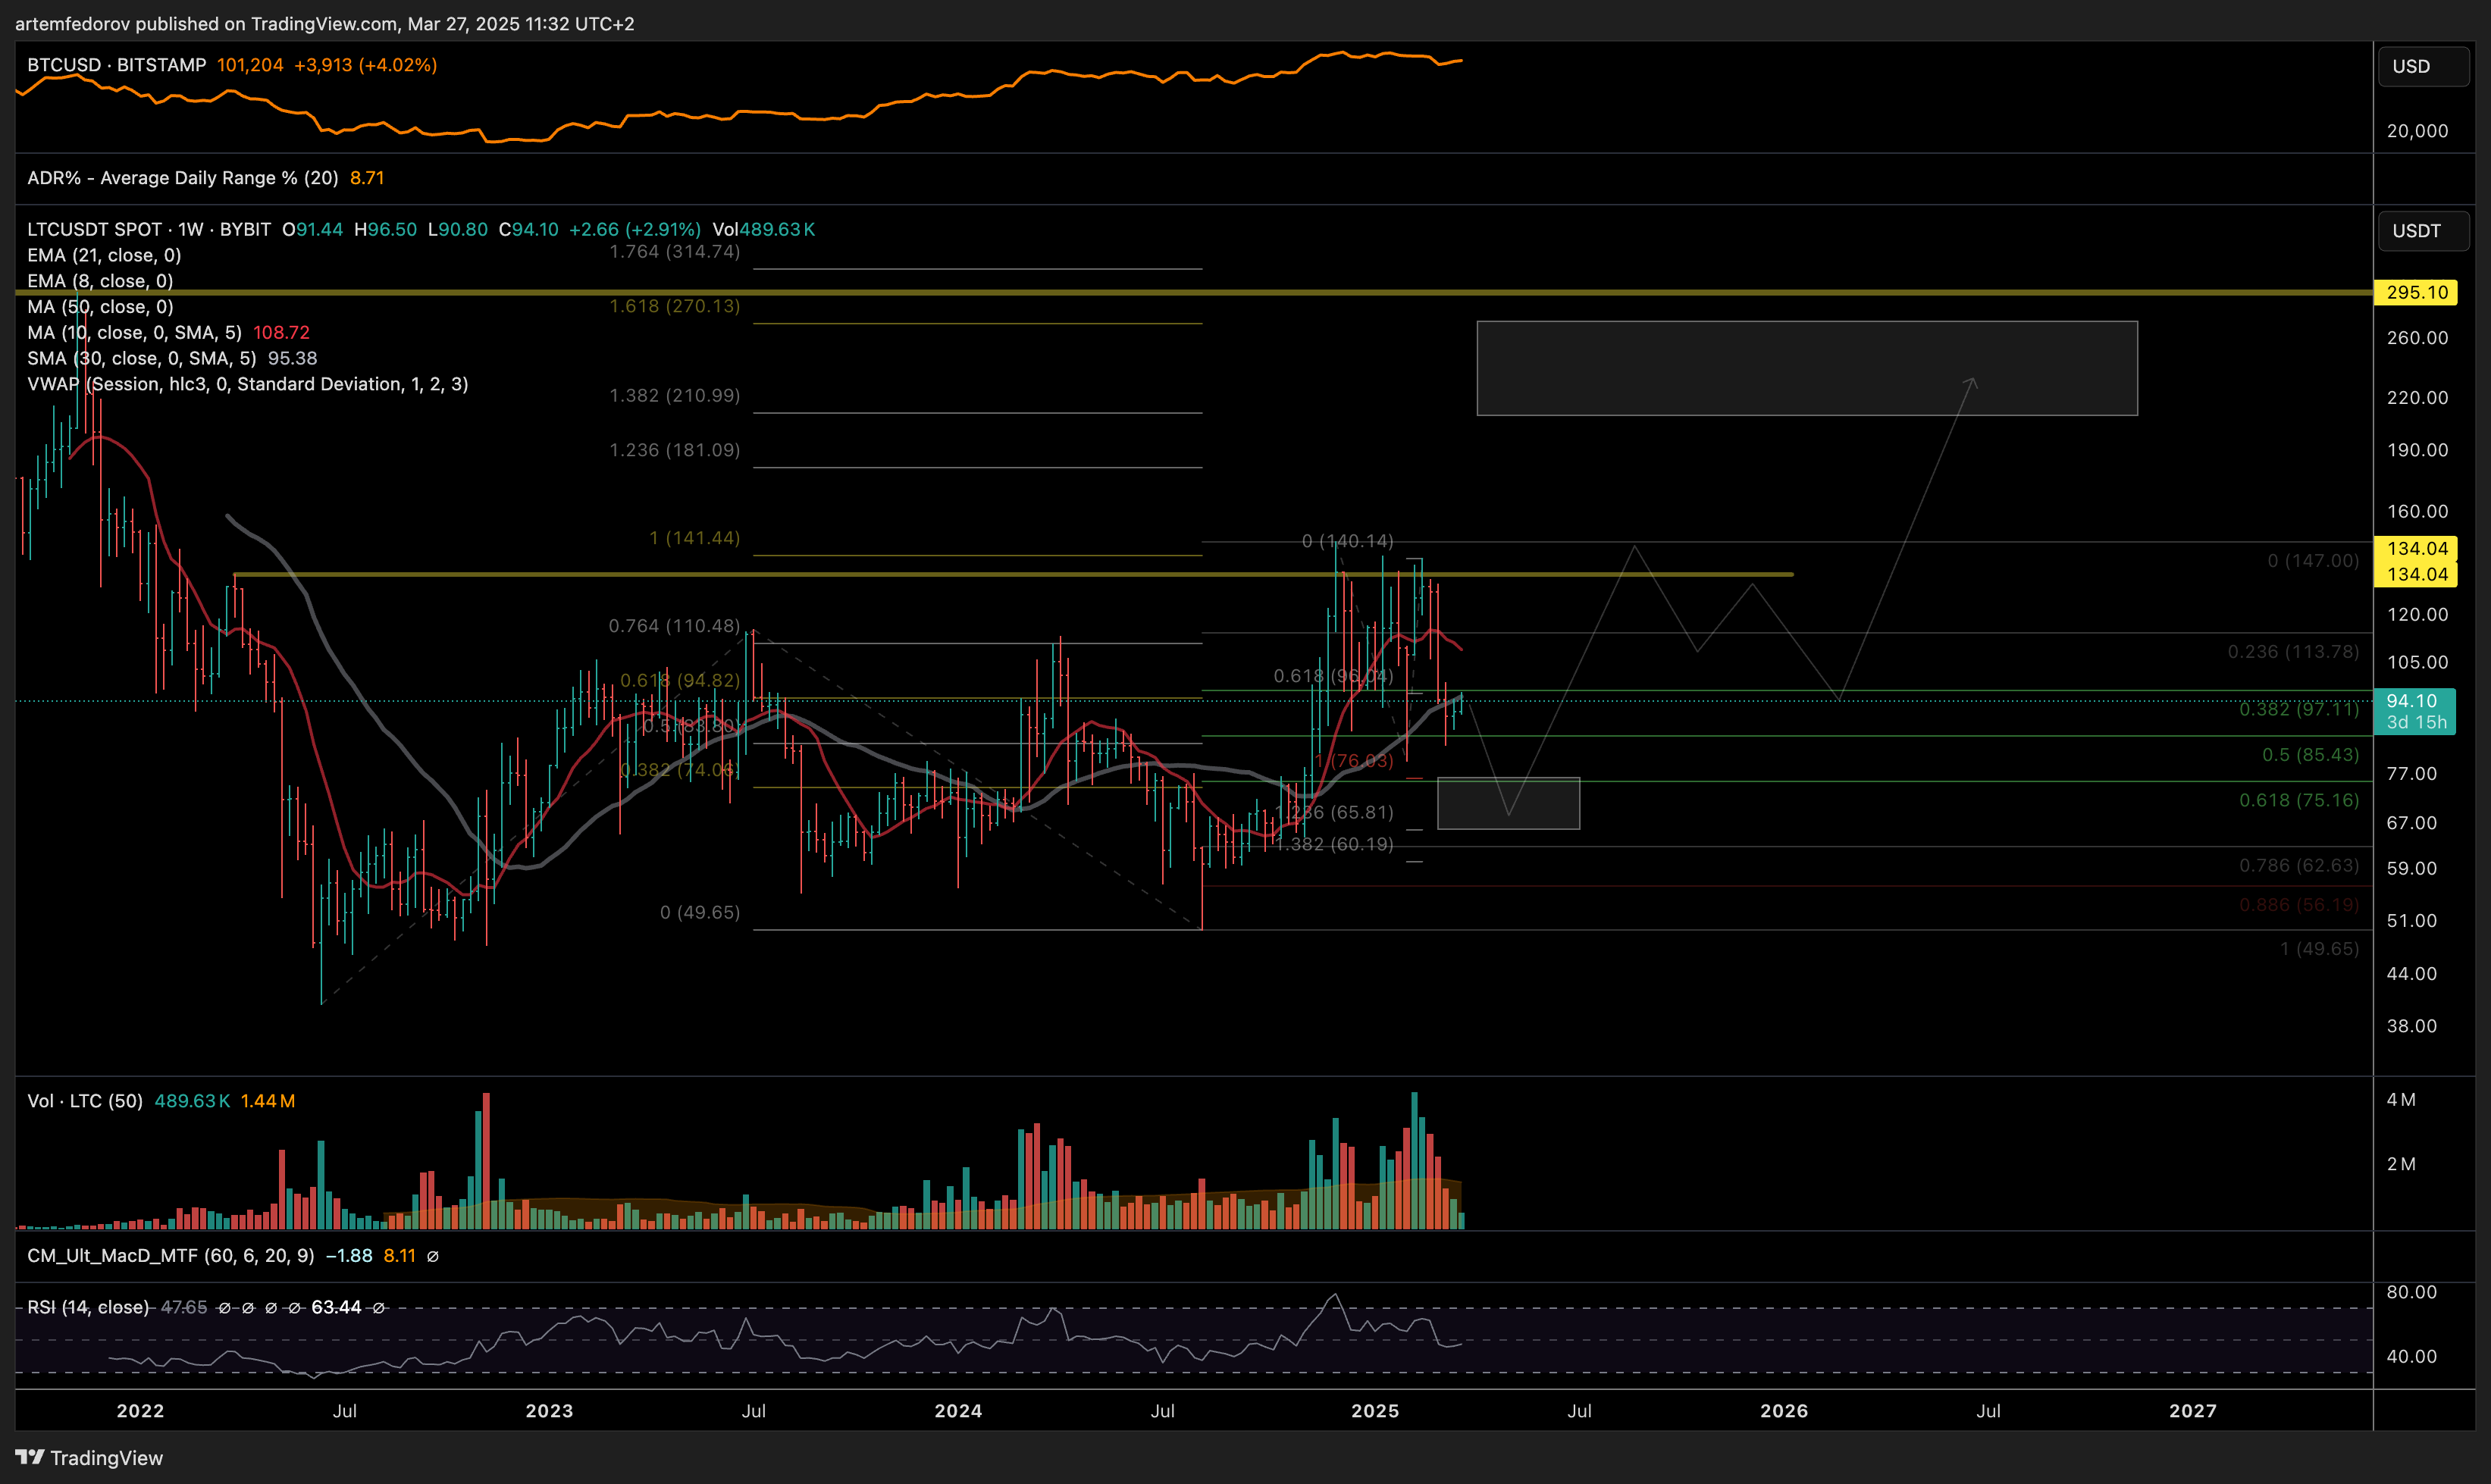The width and height of the screenshot is (2491, 1484).
Task: Click the 95.38 SMA value in legend
Action: [292, 359]
